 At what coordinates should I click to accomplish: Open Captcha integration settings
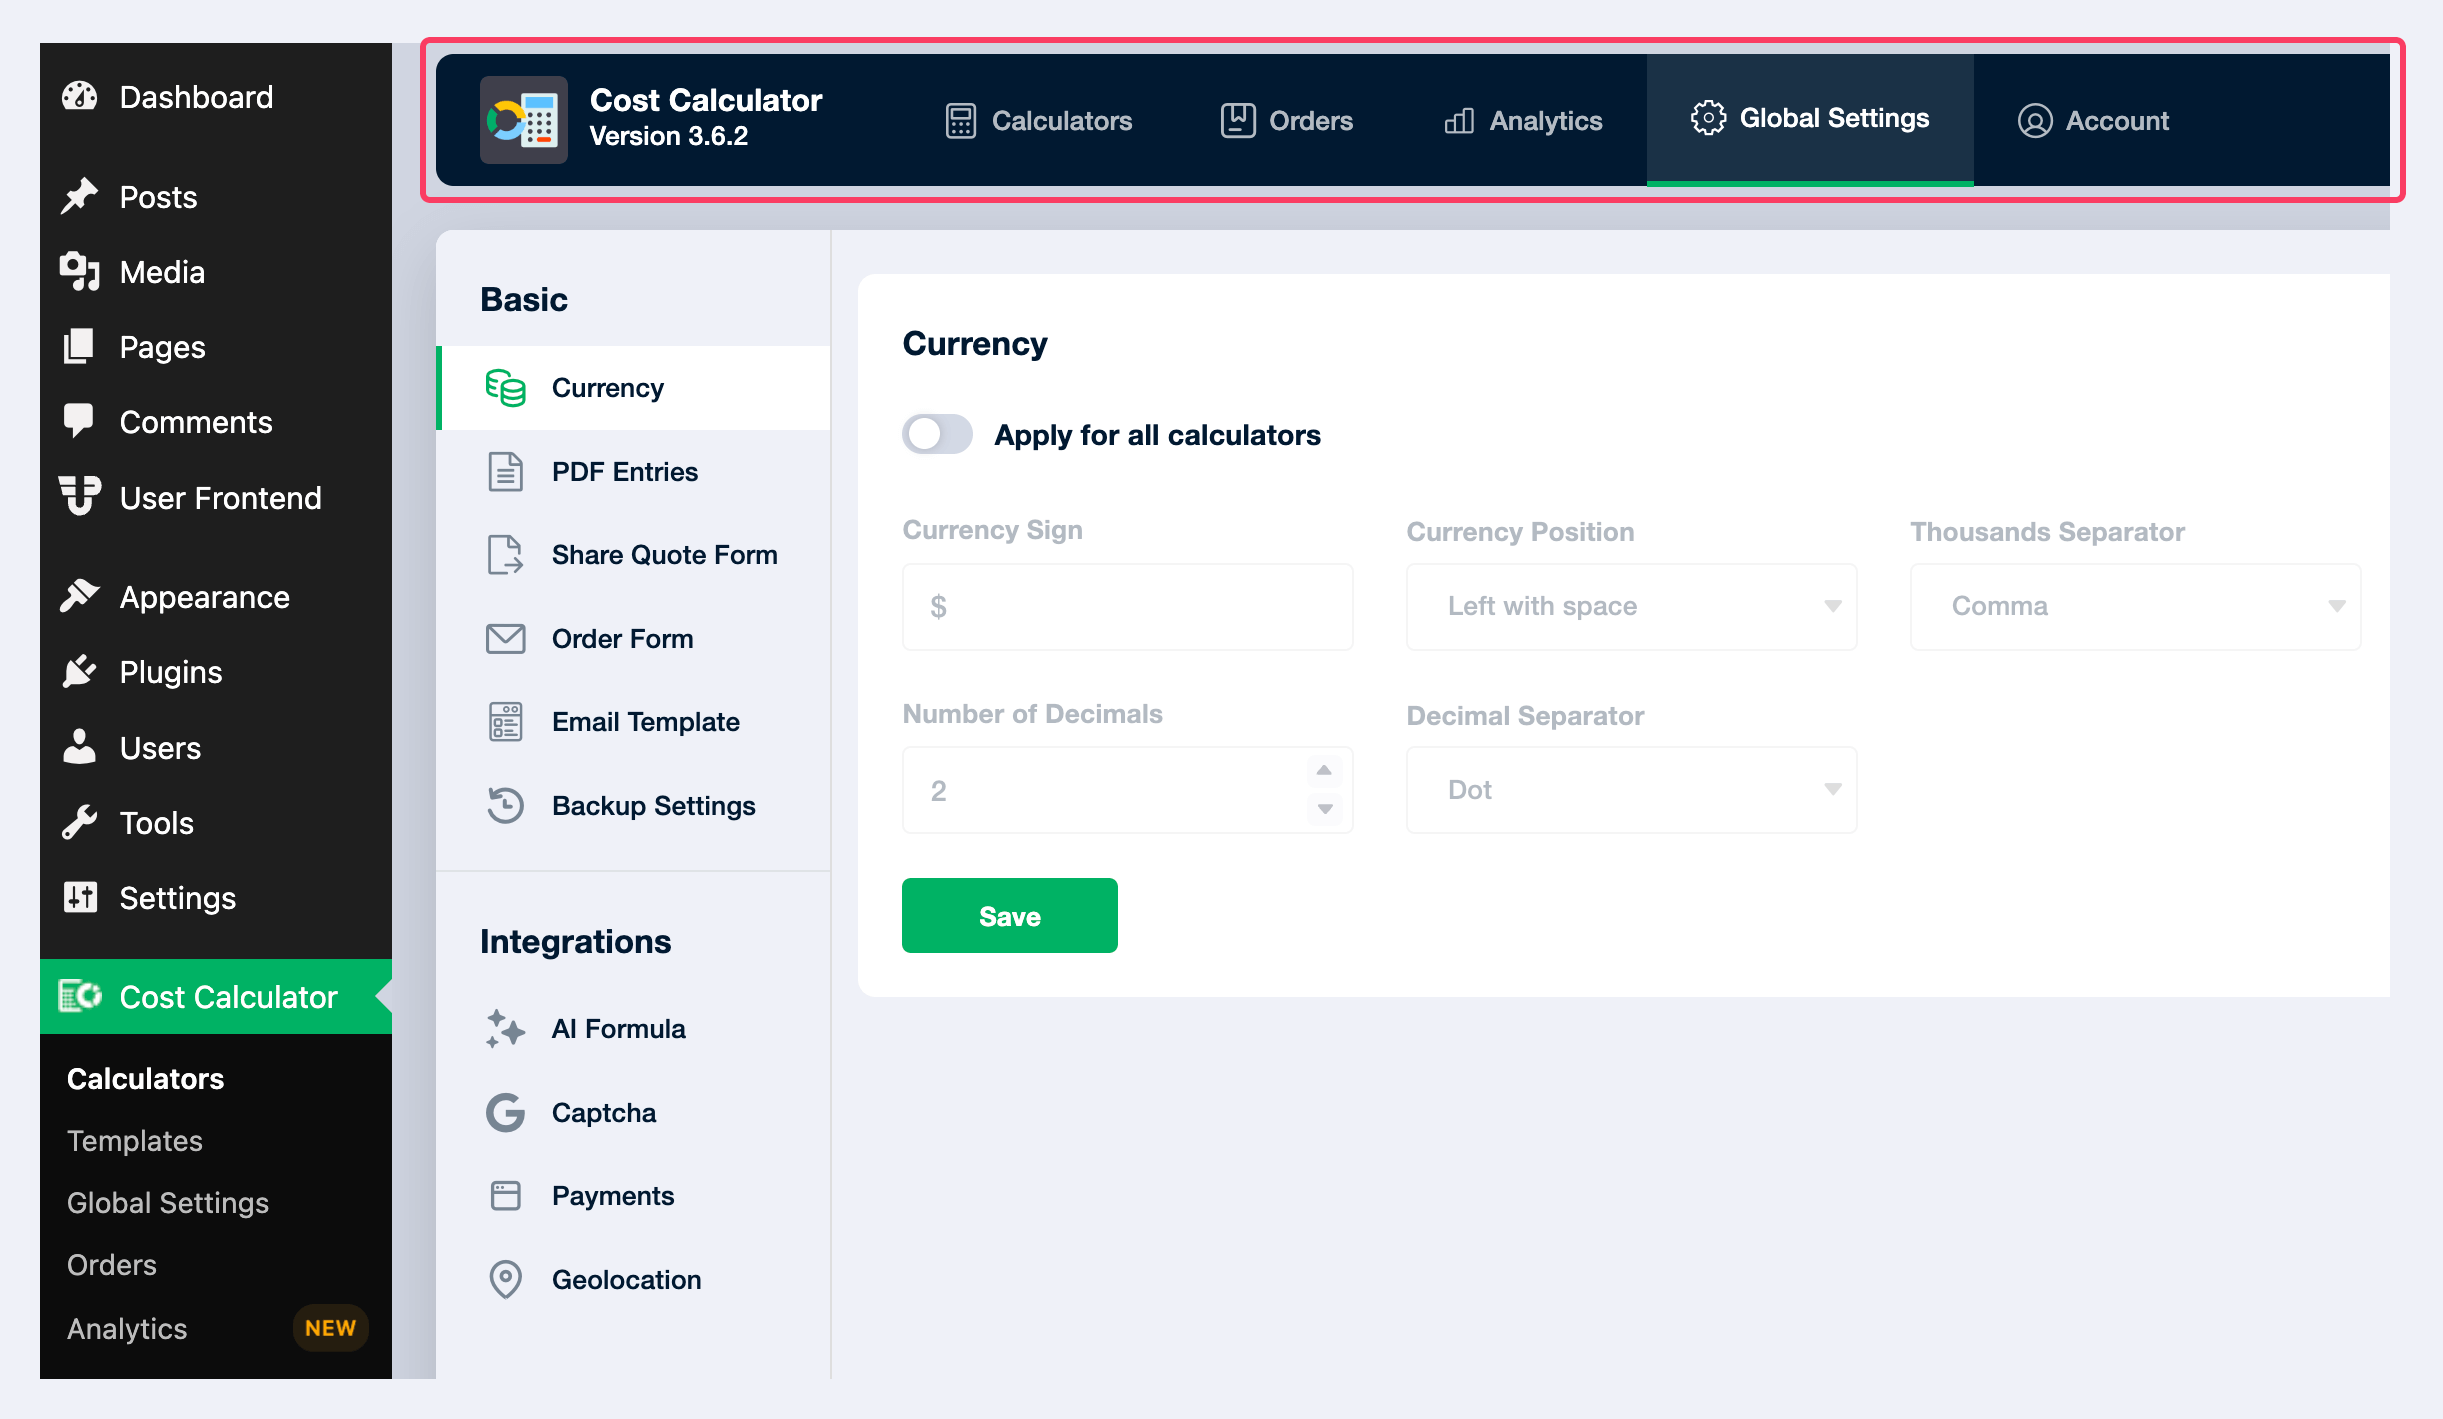(x=634, y=1113)
